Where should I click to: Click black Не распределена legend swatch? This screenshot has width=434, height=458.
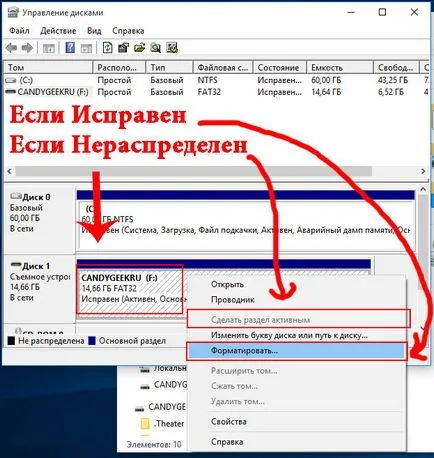(x=11, y=341)
